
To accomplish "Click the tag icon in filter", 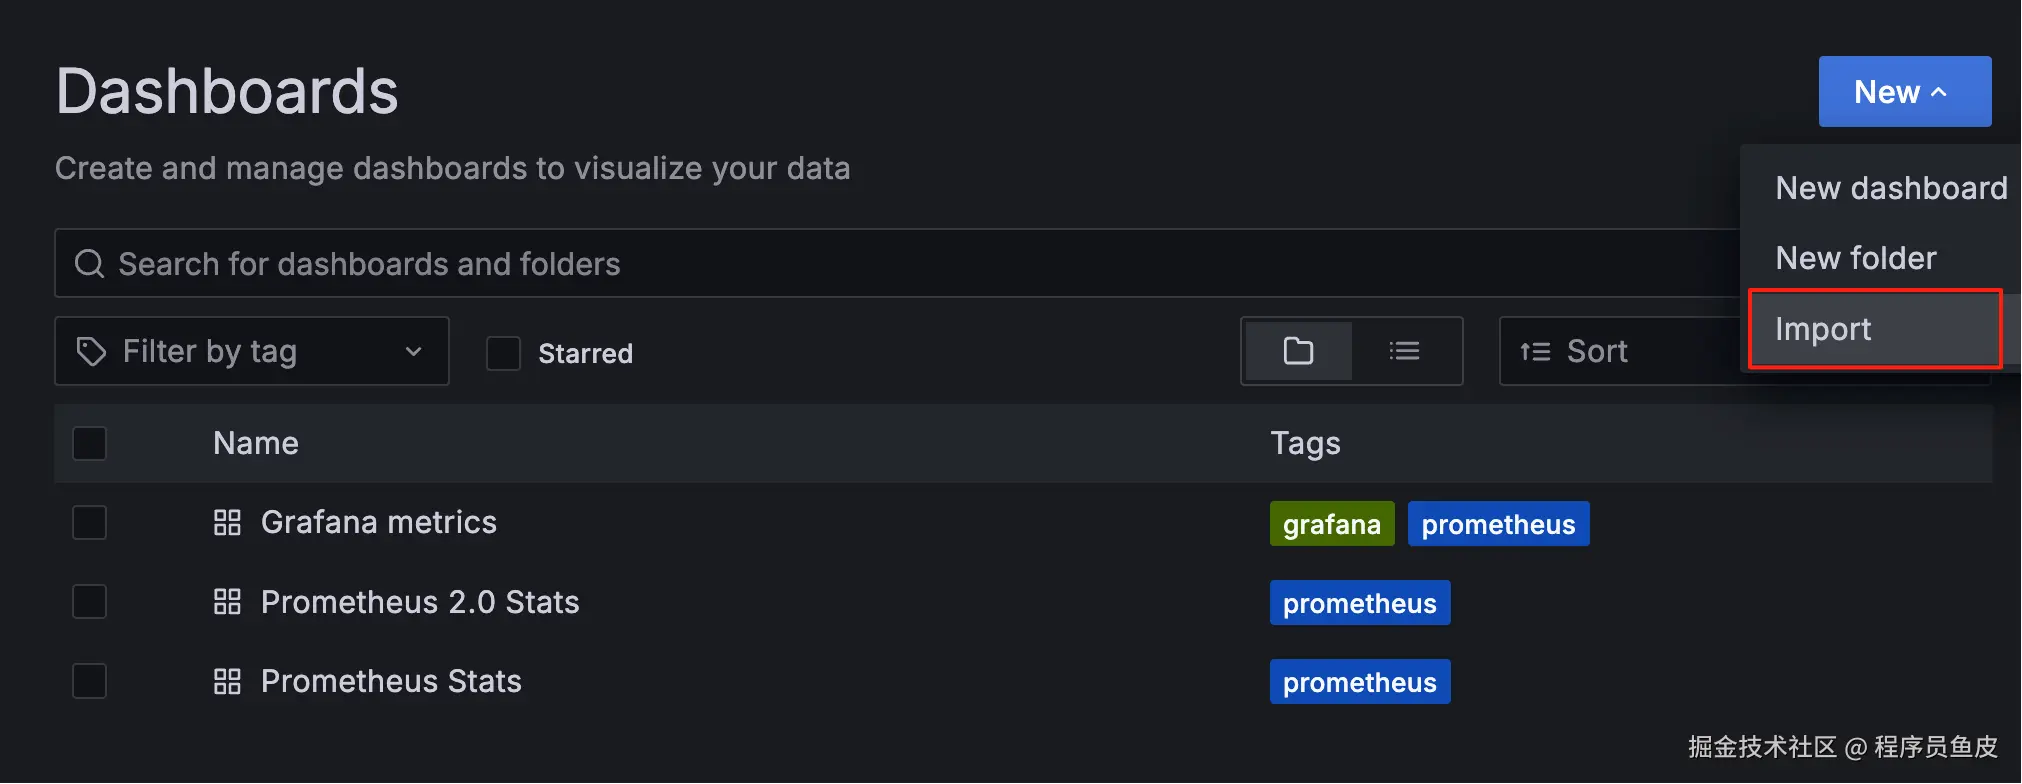I will pyautogui.click(x=92, y=352).
